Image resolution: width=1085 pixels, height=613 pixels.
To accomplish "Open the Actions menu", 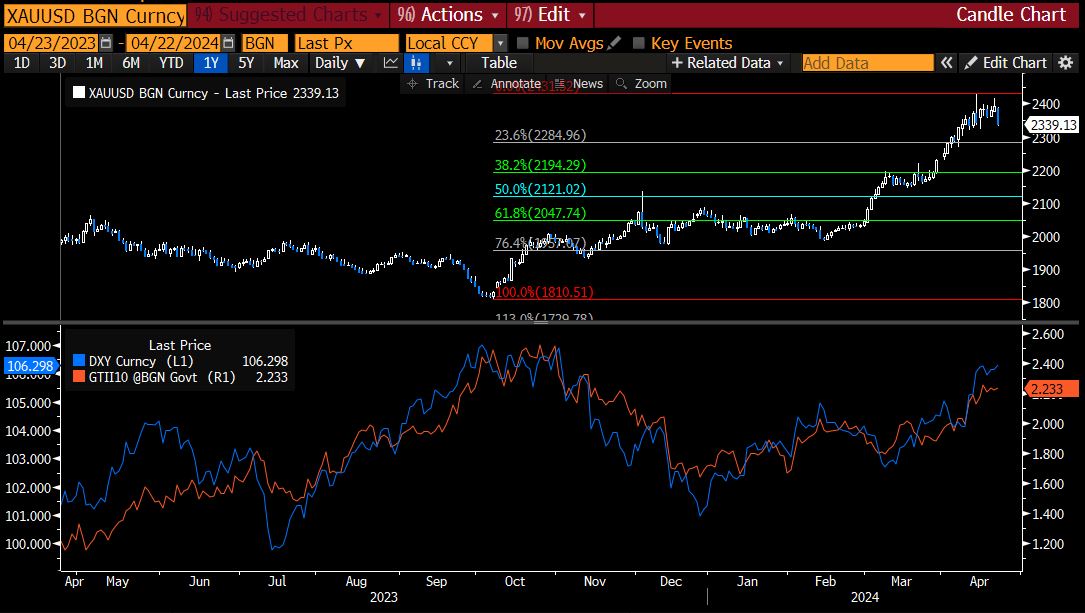I will 447,15.
